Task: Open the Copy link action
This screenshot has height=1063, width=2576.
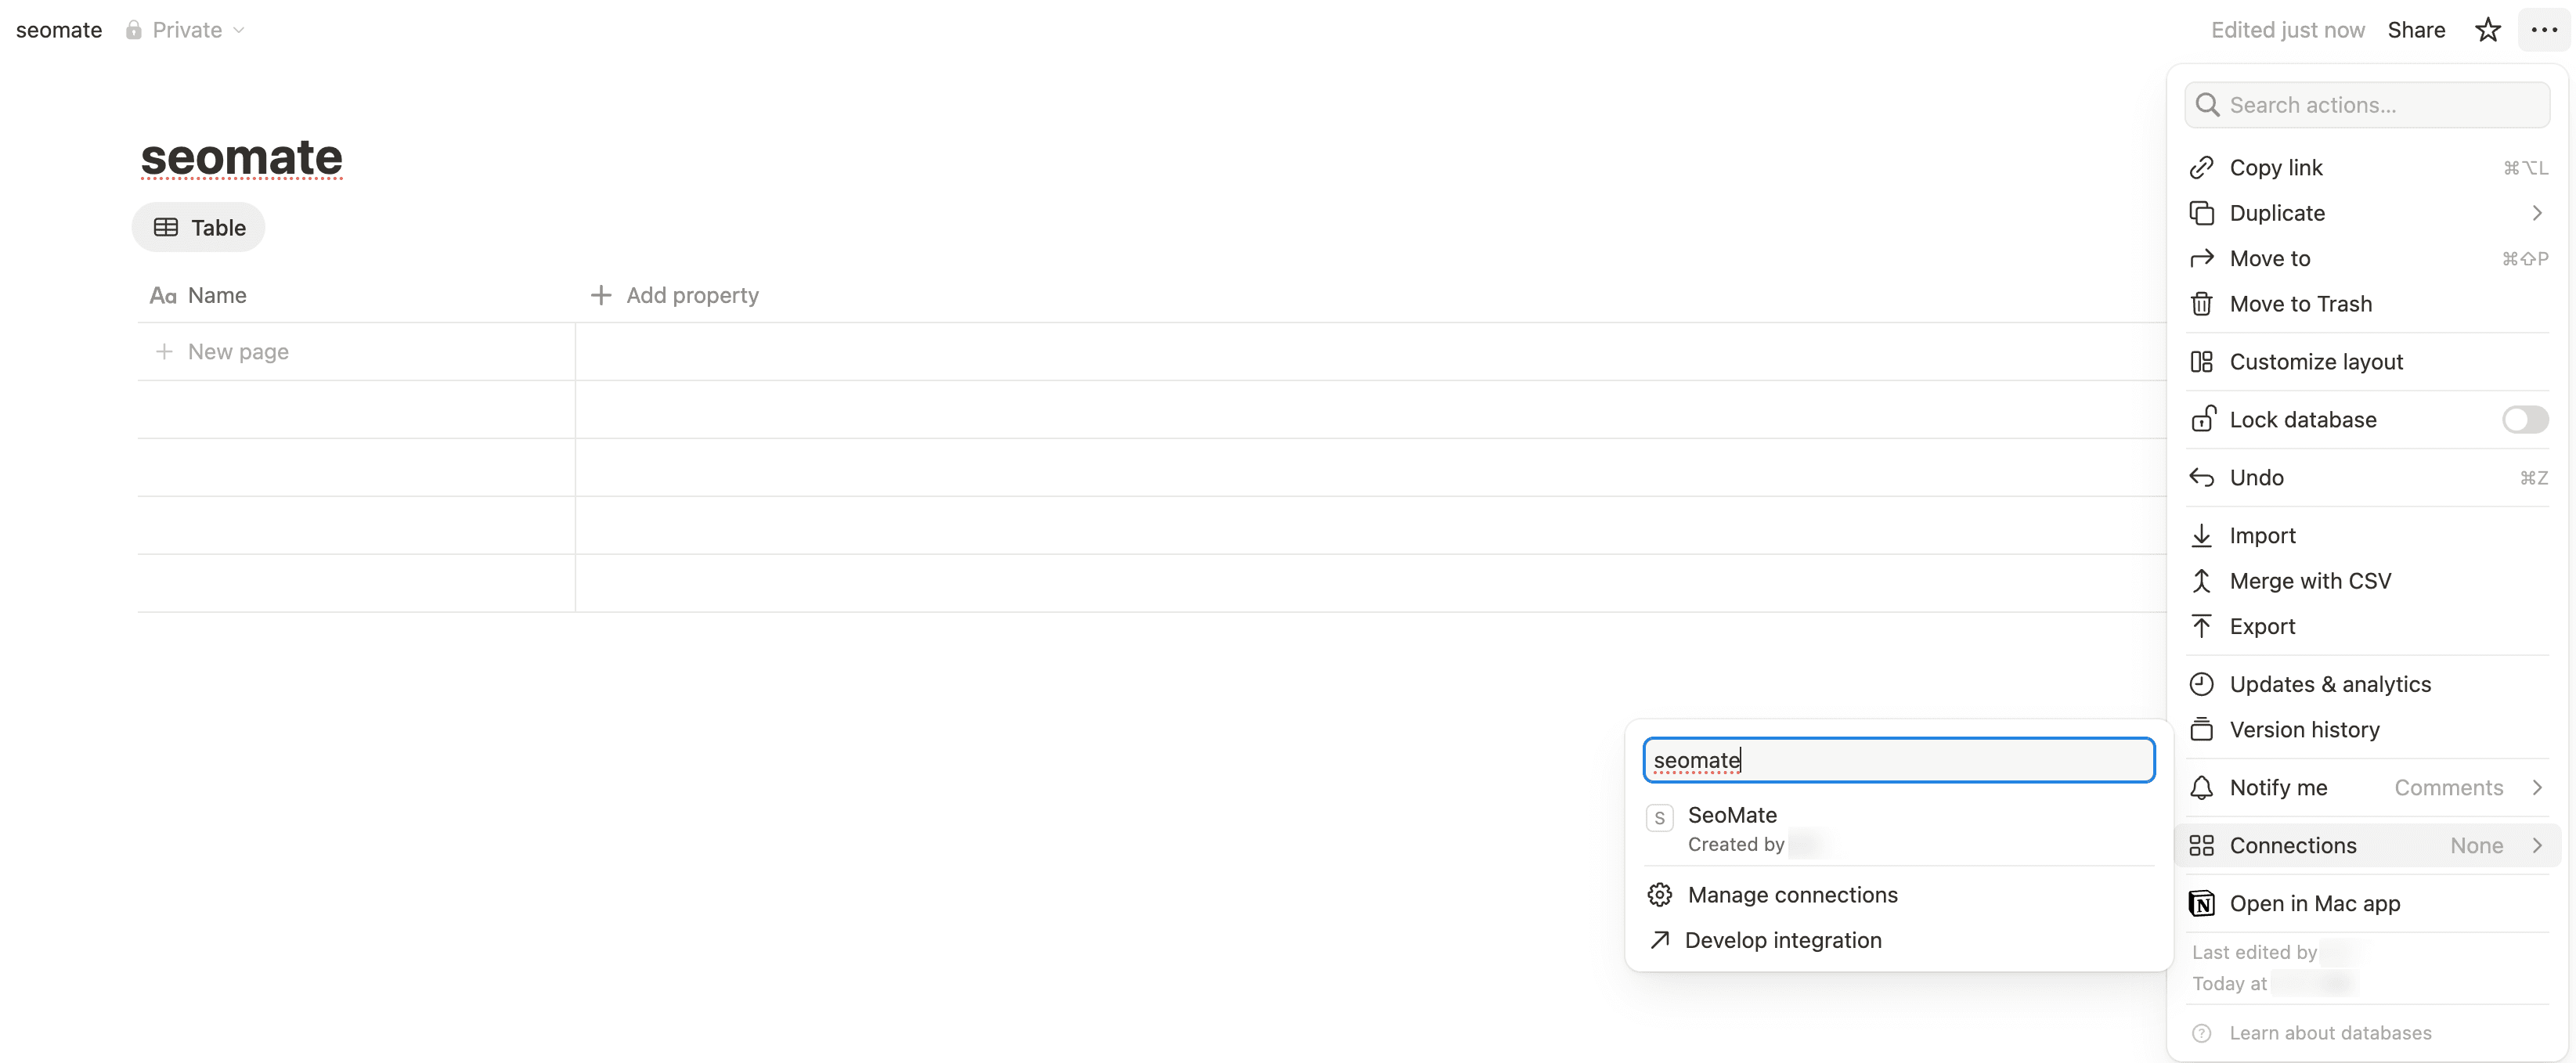Action: click(x=2277, y=167)
